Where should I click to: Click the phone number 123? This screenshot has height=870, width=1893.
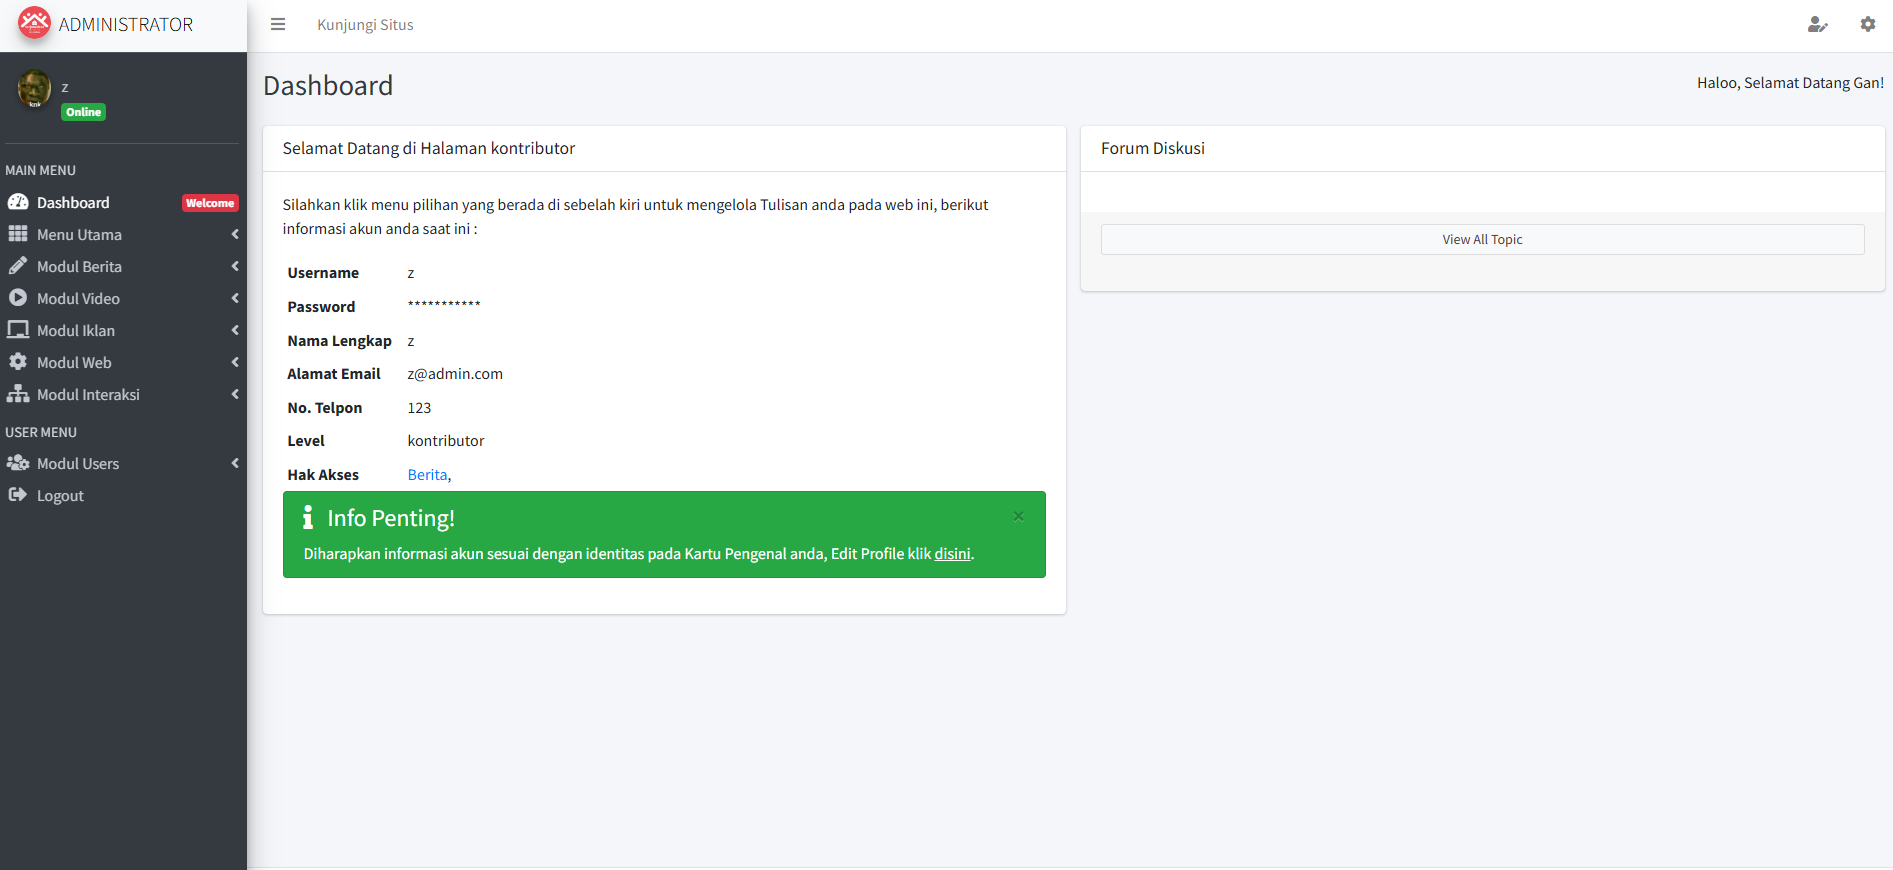click(x=419, y=408)
